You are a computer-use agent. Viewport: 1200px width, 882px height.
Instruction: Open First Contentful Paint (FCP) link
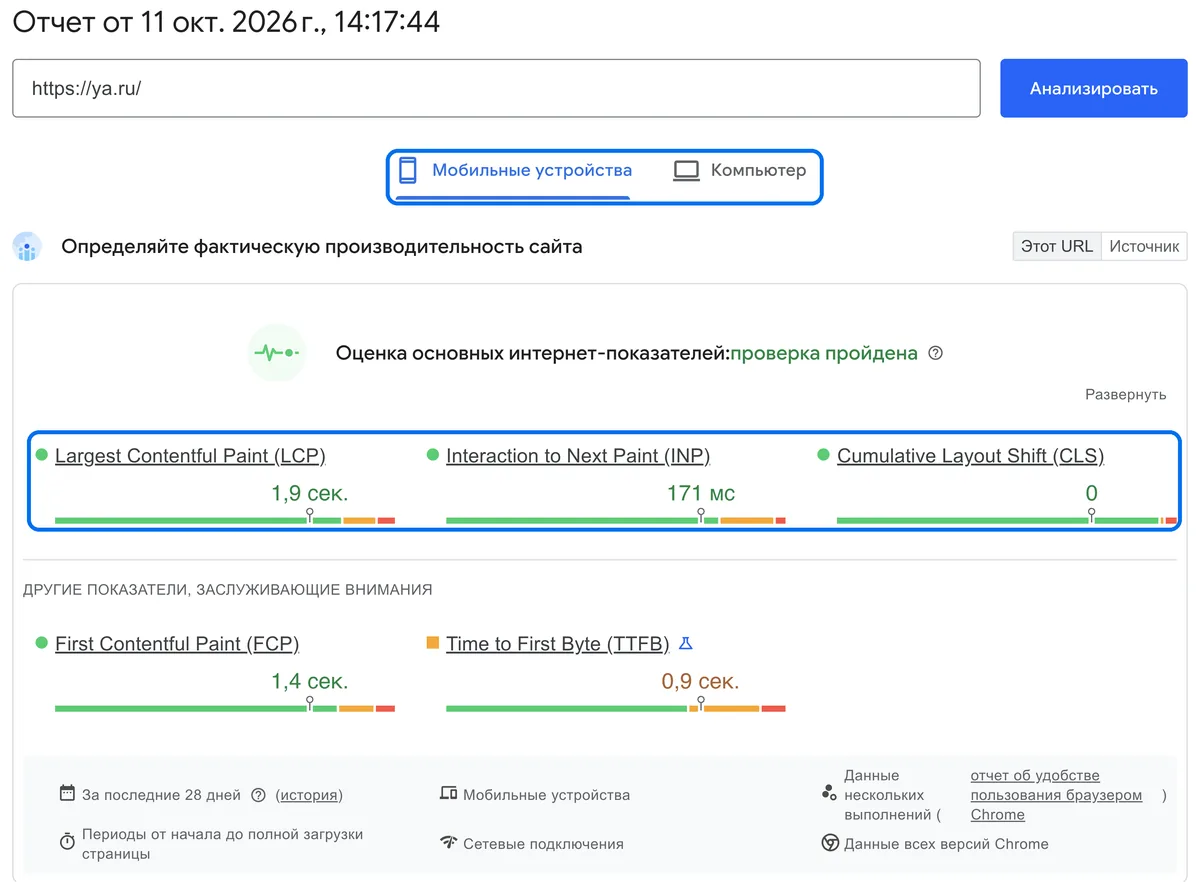point(177,644)
